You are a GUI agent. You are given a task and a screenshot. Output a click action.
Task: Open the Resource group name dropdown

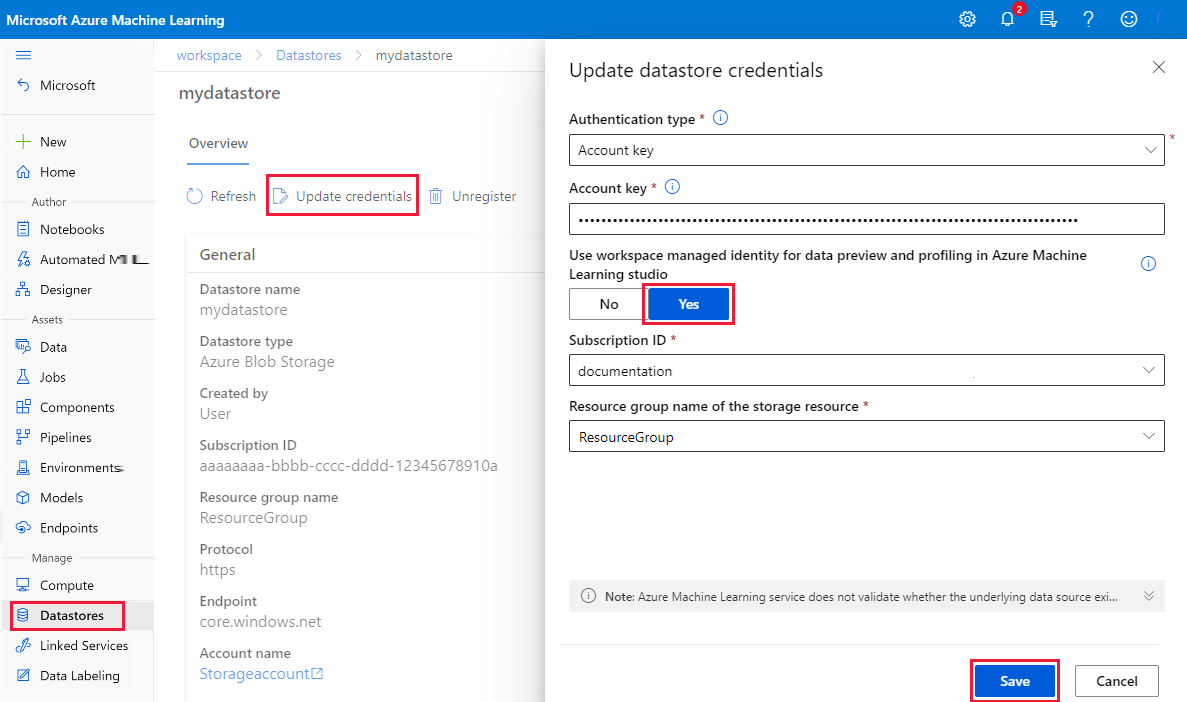(867, 436)
